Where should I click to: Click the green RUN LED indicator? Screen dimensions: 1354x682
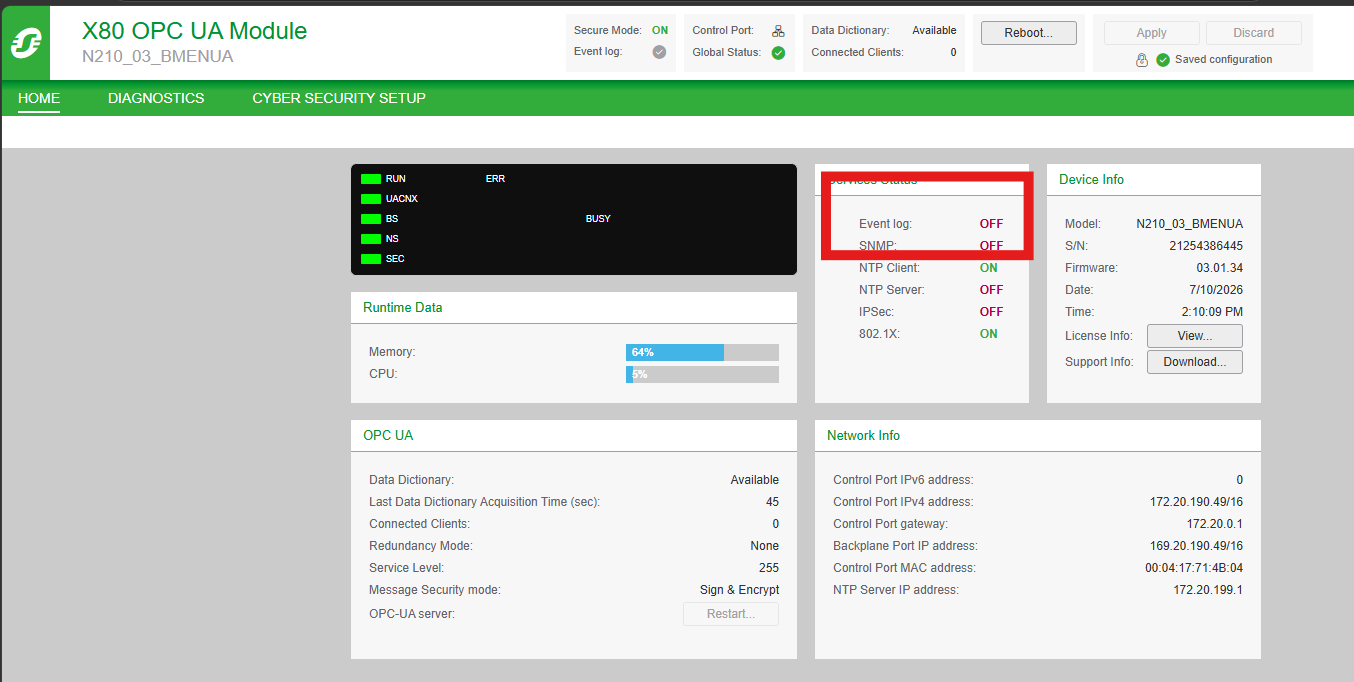point(371,179)
